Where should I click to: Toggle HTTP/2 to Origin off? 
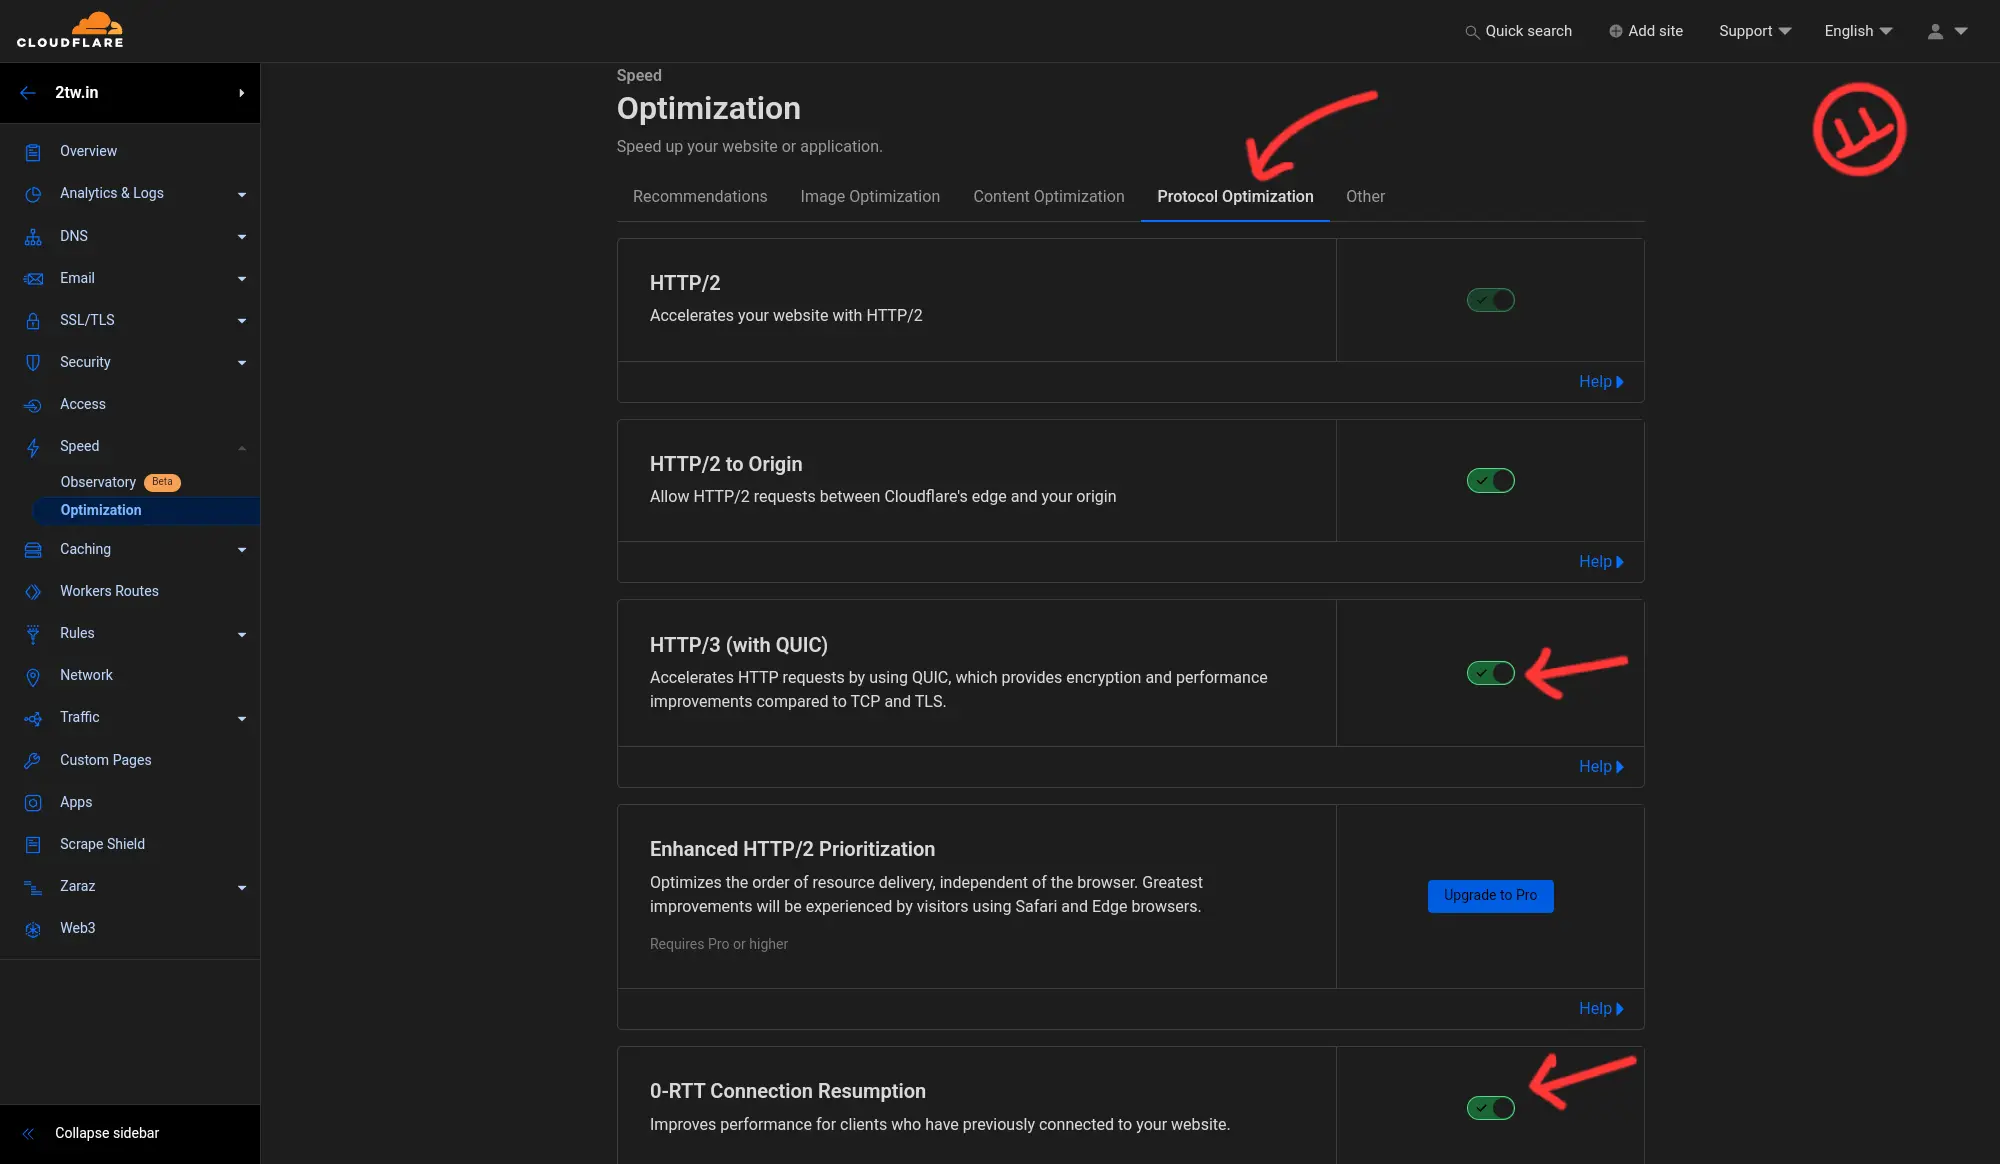pyautogui.click(x=1490, y=479)
